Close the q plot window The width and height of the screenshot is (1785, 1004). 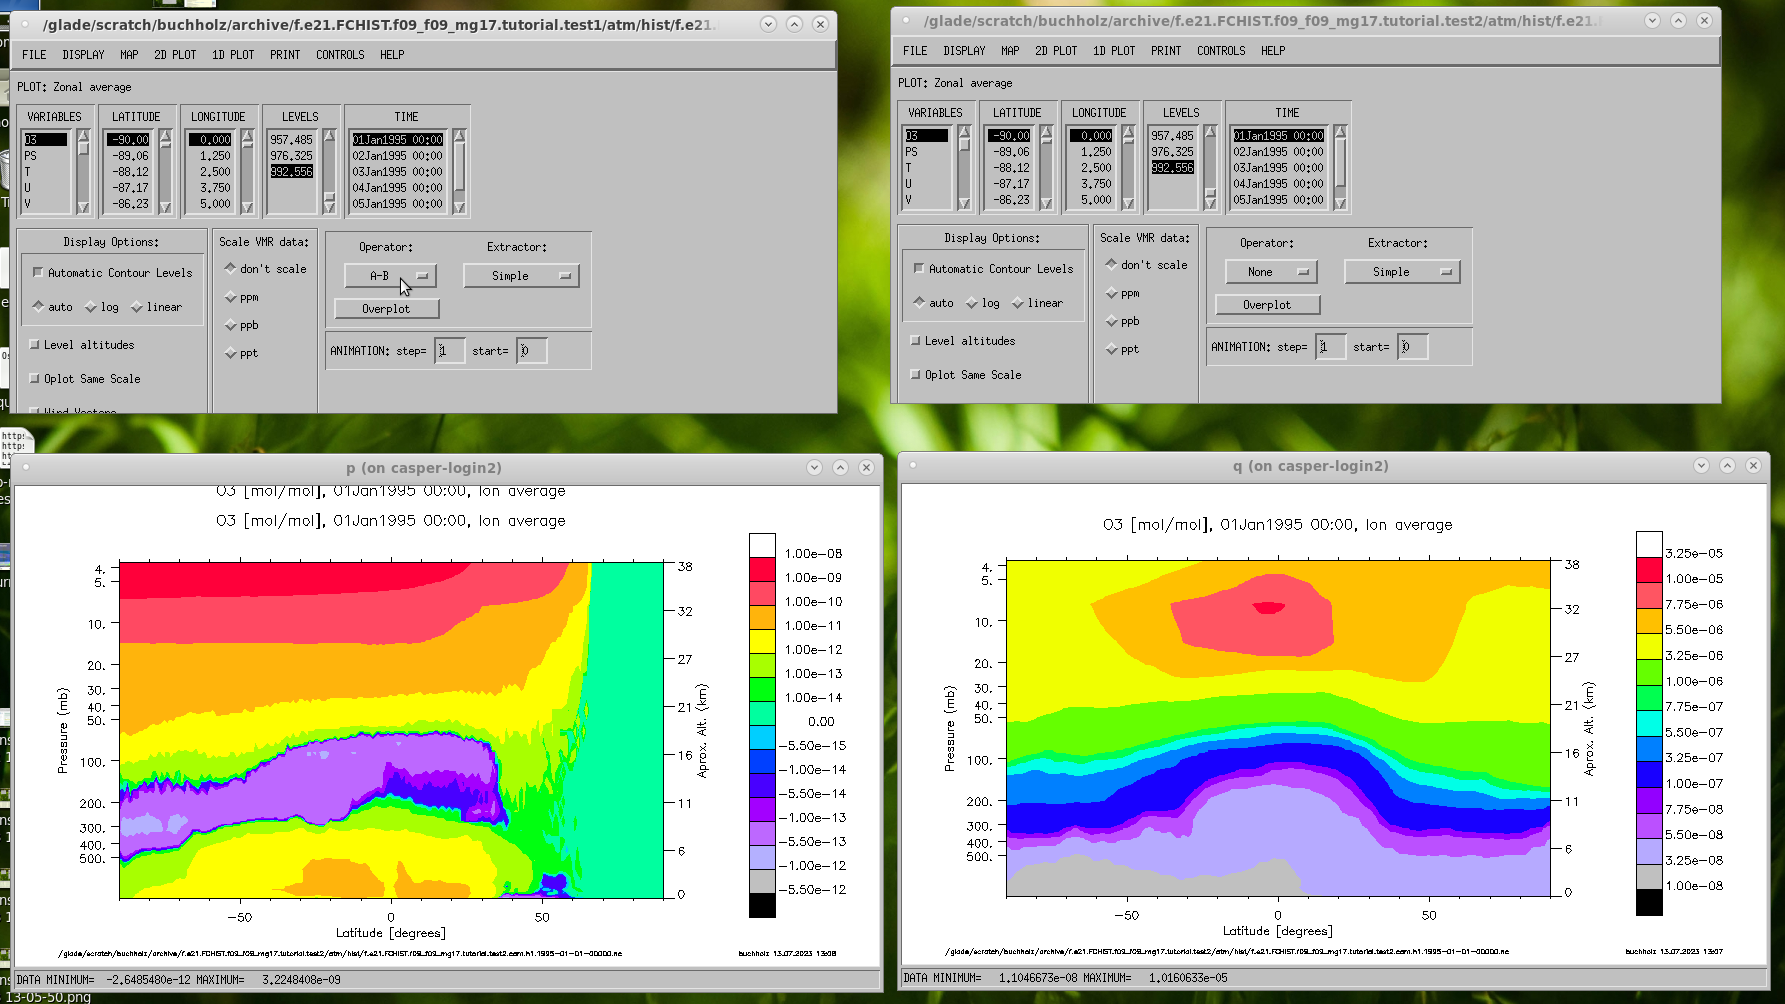point(1753,466)
